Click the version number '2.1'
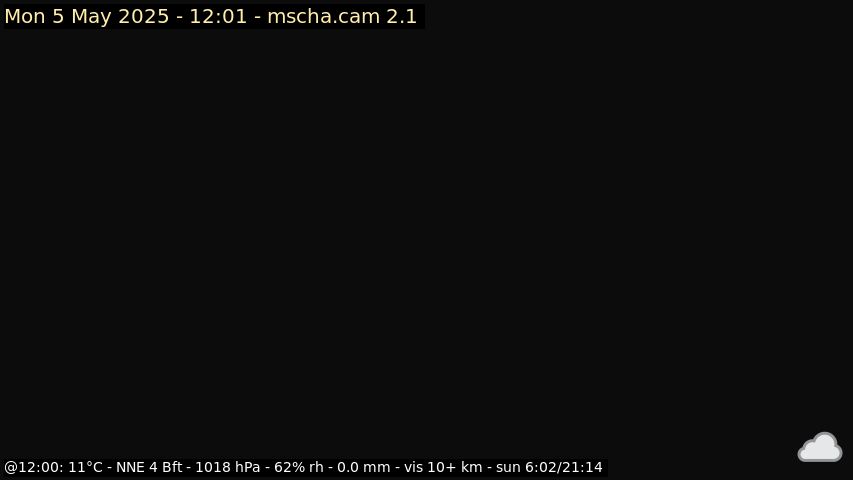853x480 pixels. pyautogui.click(x=401, y=16)
